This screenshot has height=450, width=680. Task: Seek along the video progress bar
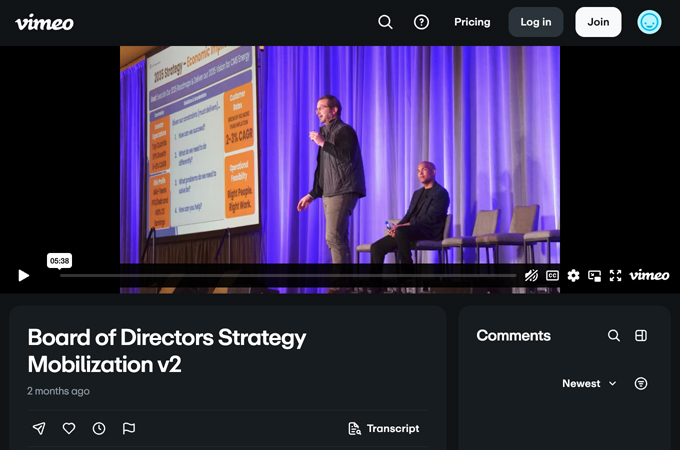click(x=288, y=275)
